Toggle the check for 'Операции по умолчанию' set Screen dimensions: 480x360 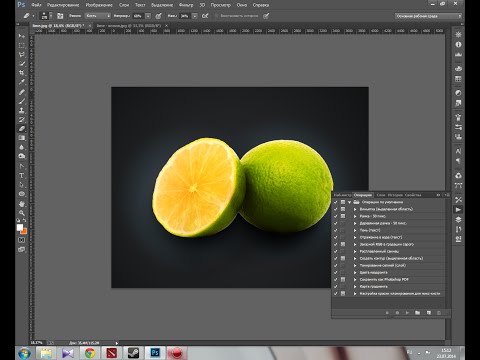(336, 202)
